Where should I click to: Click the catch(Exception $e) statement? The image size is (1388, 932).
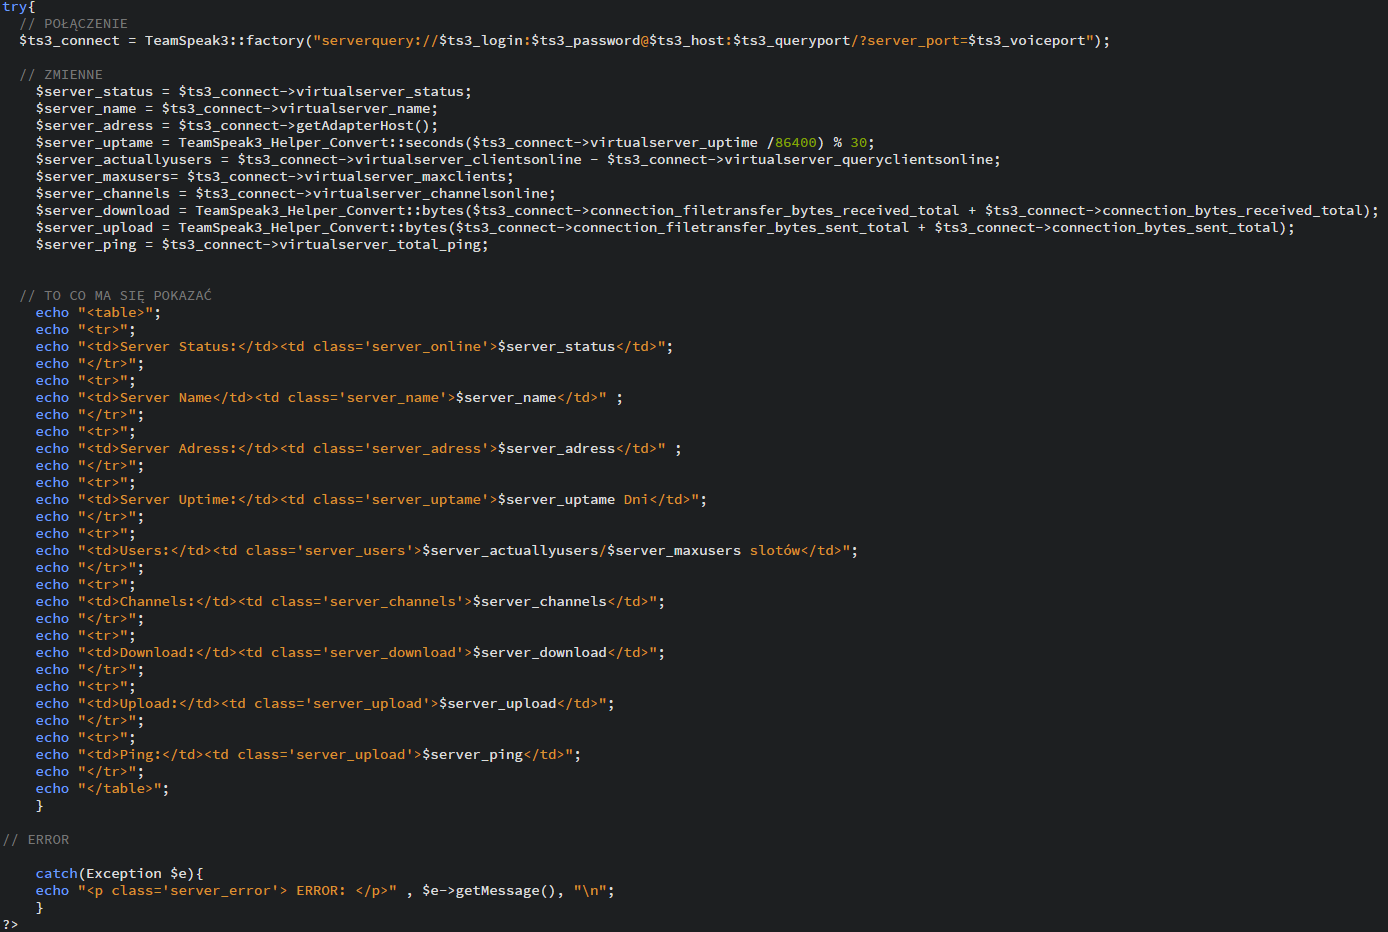pos(119,874)
